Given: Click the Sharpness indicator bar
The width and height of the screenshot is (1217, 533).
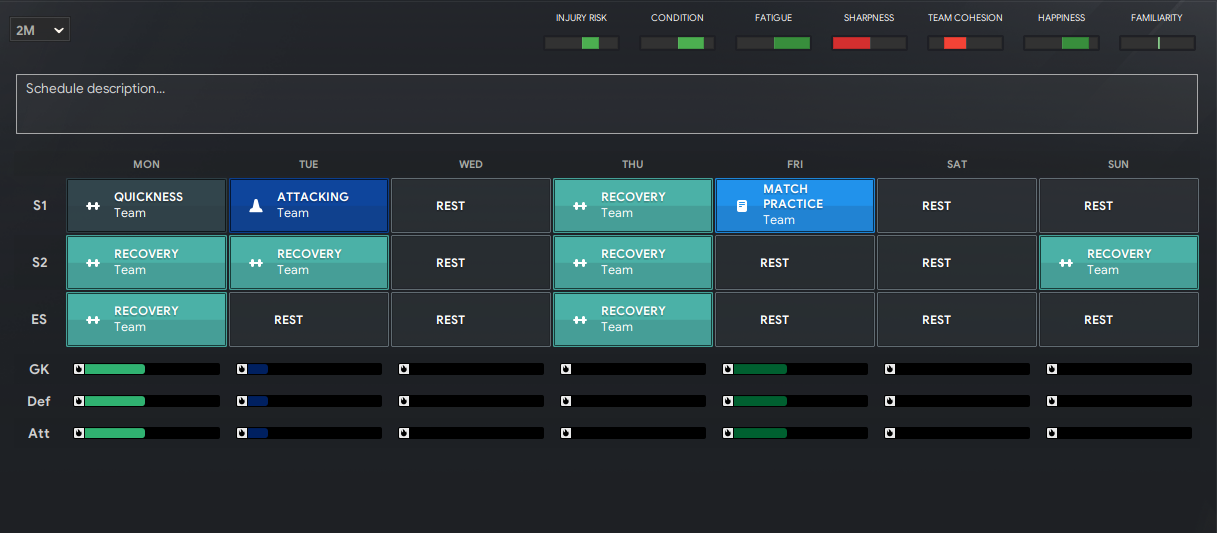Looking at the screenshot, I should point(870,43).
